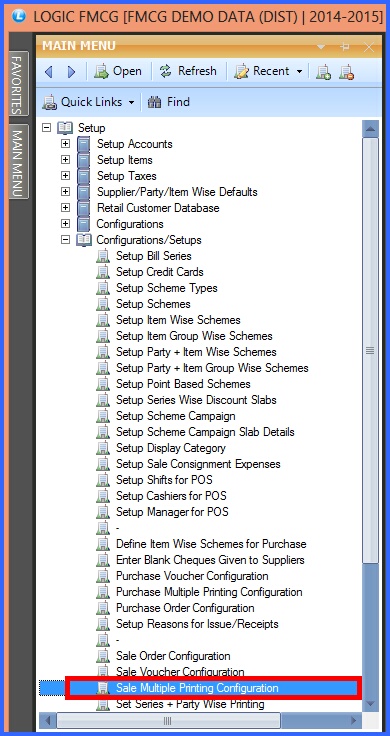Go forward with the right arrow icon
This screenshot has height=736, width=390.
coord(71,72)
